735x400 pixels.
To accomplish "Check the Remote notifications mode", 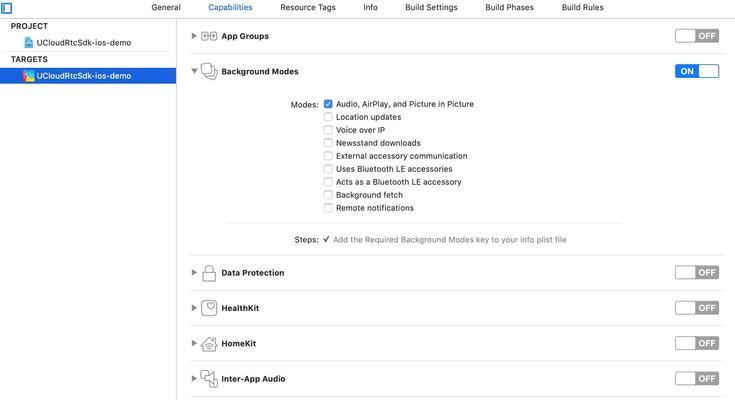I will tap(328, 208).
